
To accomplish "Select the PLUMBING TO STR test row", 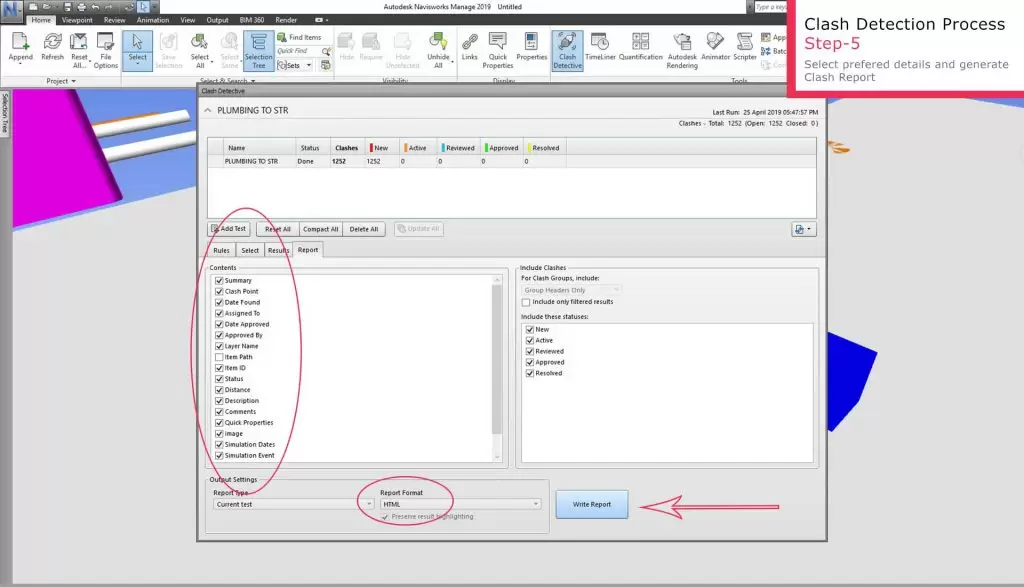I will (252, 161).
